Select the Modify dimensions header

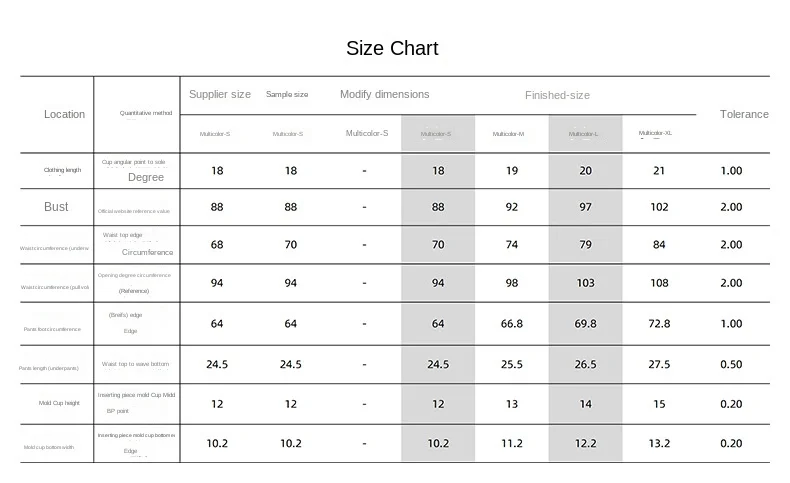384,94
